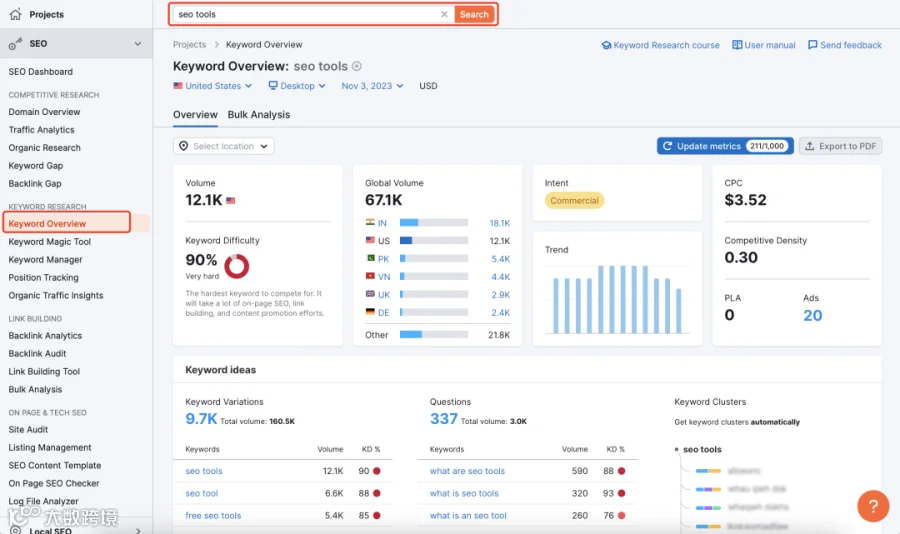
Task: Switch to the Bulk Analysis tab
Action: tap(259, 115)
